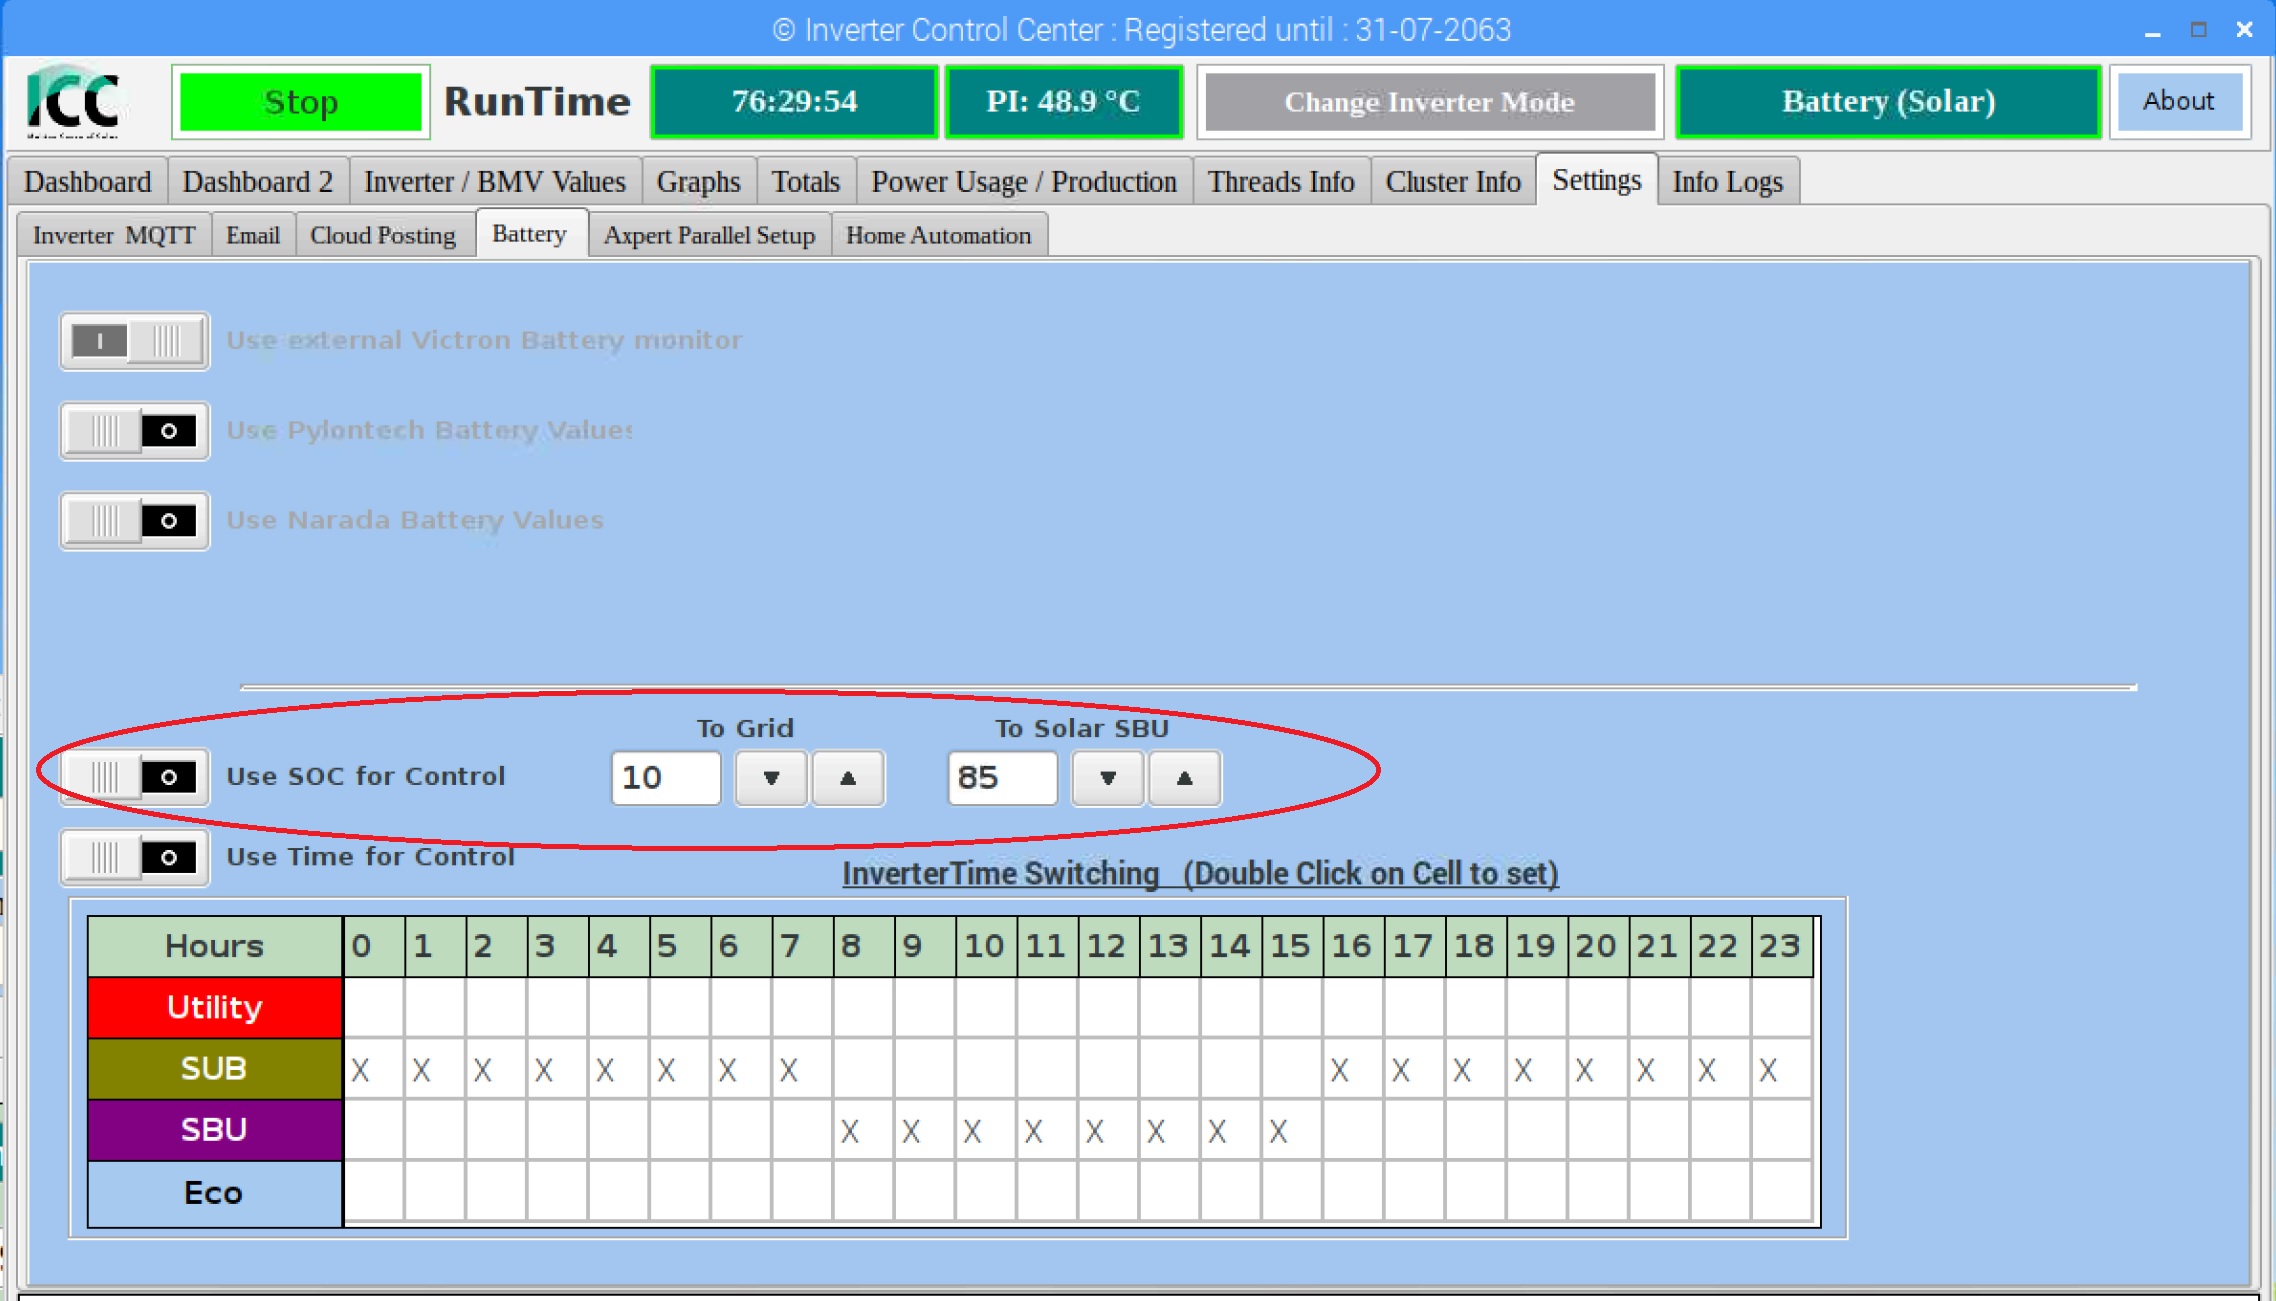
Task: Click the To Solar SBU value field
Action: [1001, 778]
